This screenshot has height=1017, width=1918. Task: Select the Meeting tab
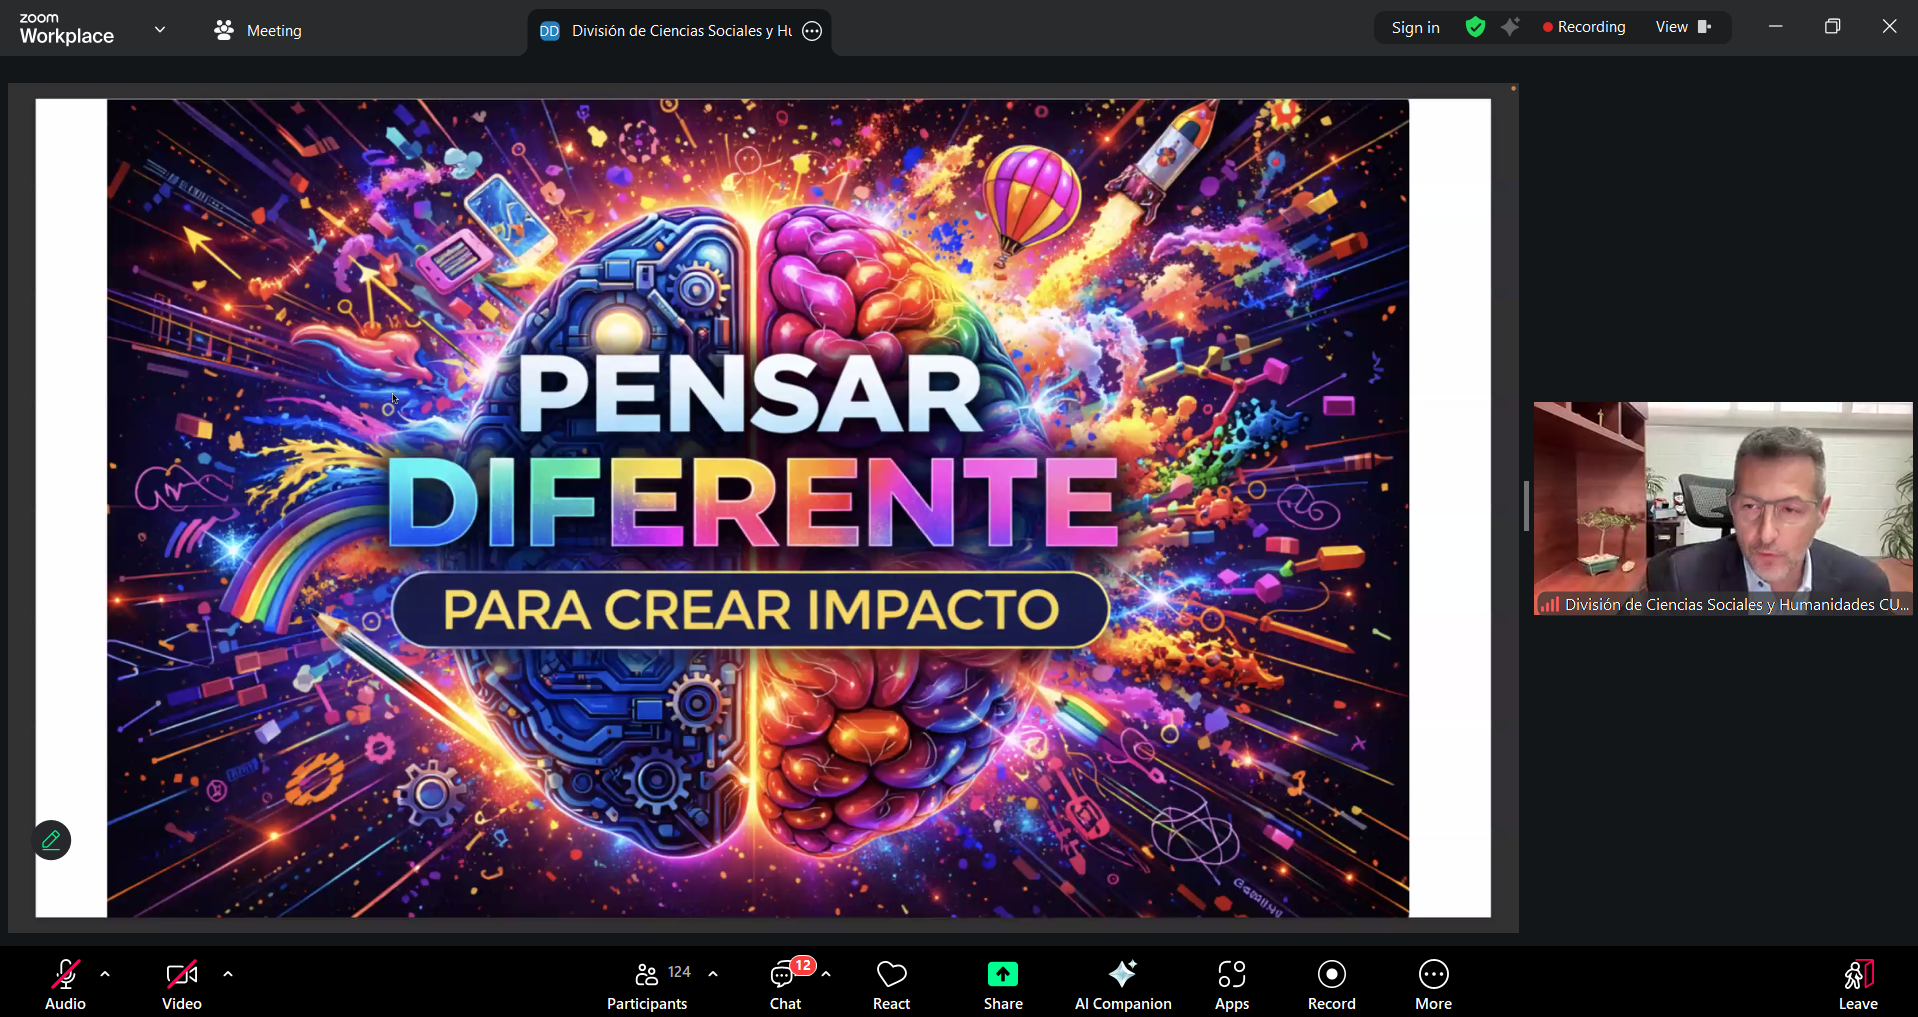(258, 31)
